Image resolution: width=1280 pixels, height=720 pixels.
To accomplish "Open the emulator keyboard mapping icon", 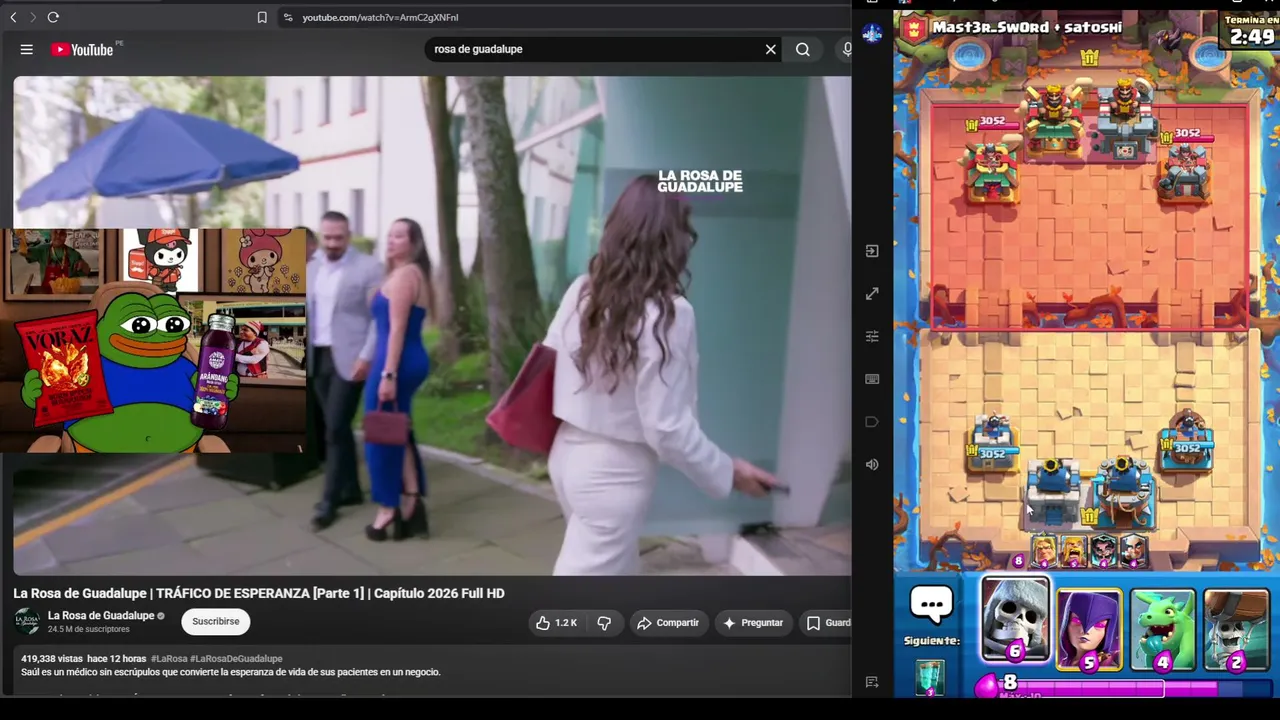I will [x=872, y=379].
